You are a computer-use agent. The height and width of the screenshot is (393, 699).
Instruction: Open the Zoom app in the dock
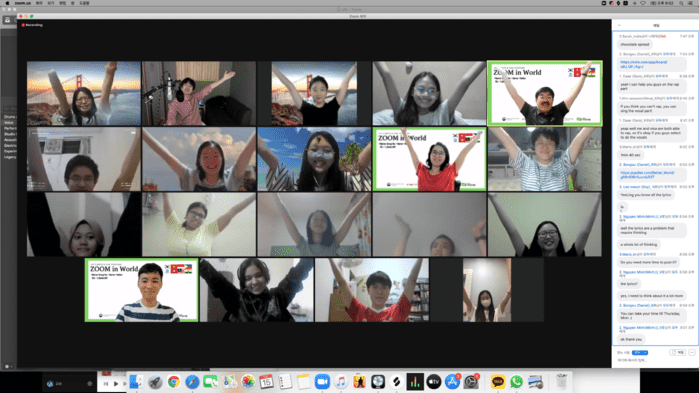tap(322, 382)
